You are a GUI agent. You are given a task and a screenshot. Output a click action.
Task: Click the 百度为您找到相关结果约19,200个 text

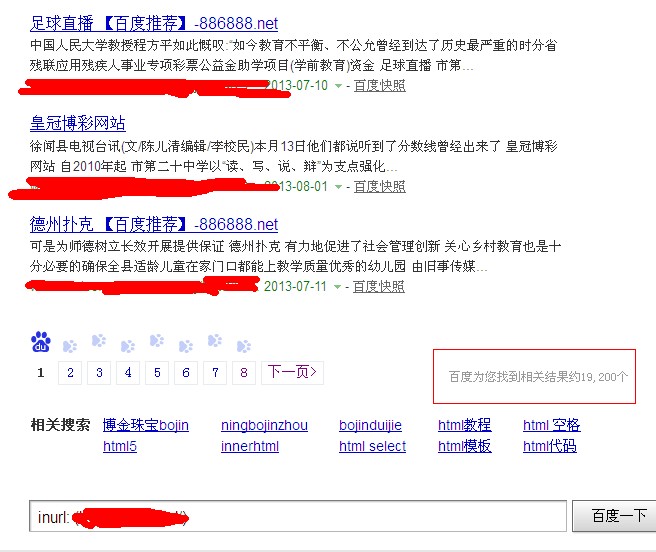pyautogui.click(x=538, y=377)
